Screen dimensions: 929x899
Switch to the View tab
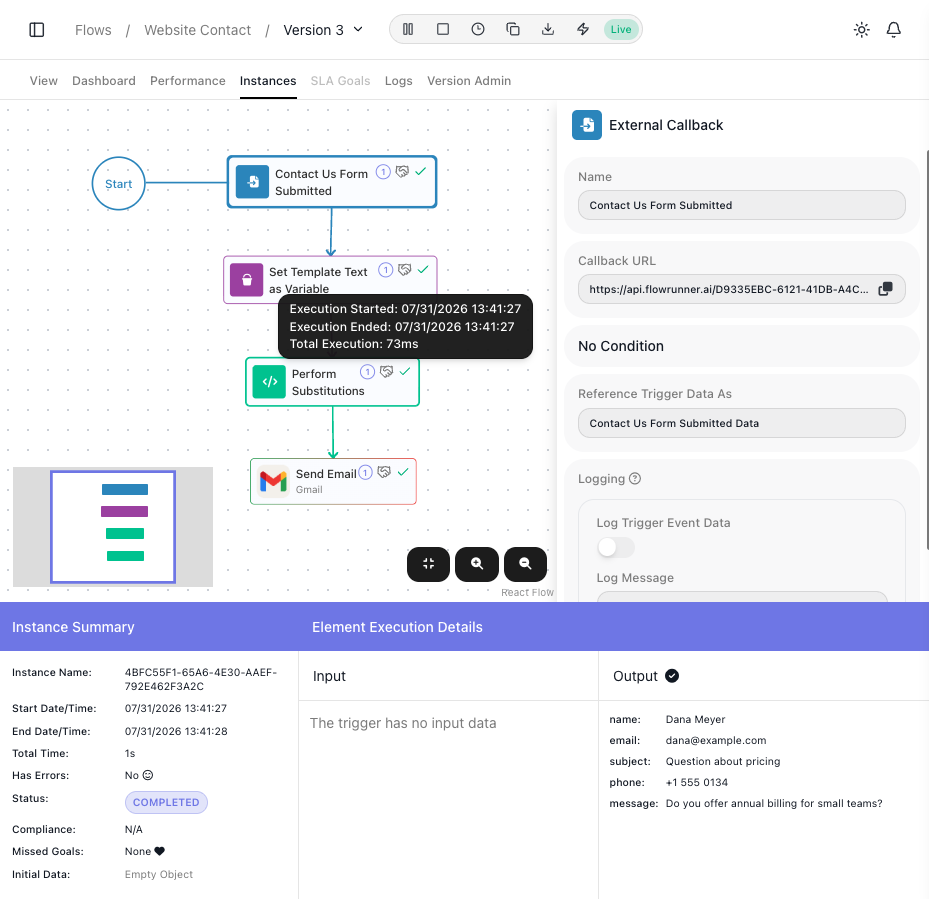point(44,81)
